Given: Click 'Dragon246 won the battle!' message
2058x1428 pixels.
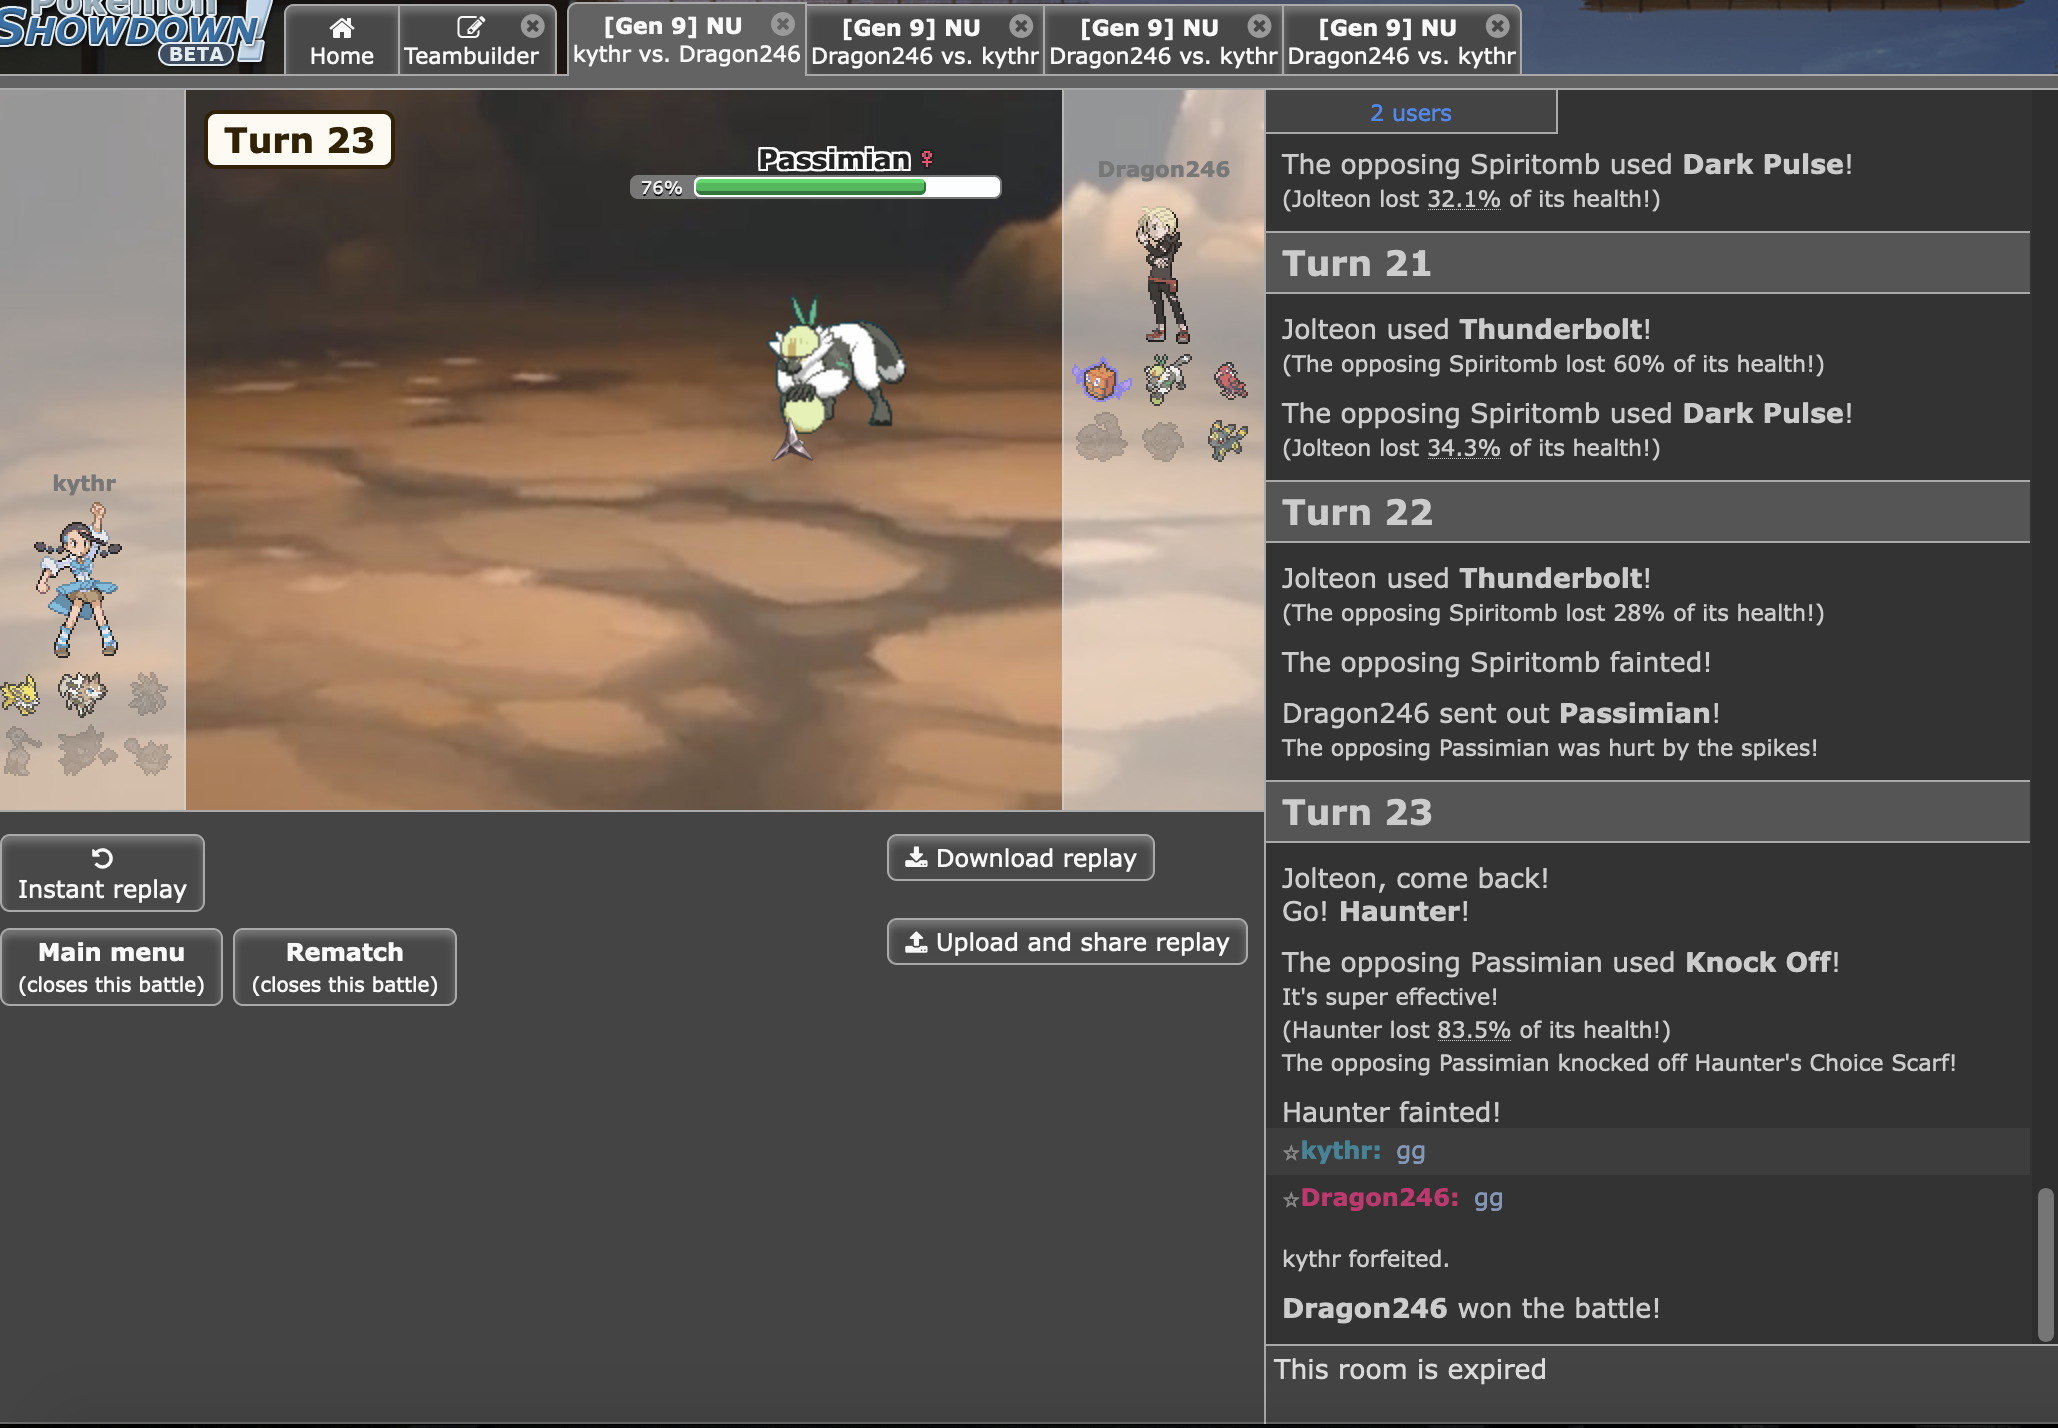Looking at the screenshot, I should [1471, 1308].
